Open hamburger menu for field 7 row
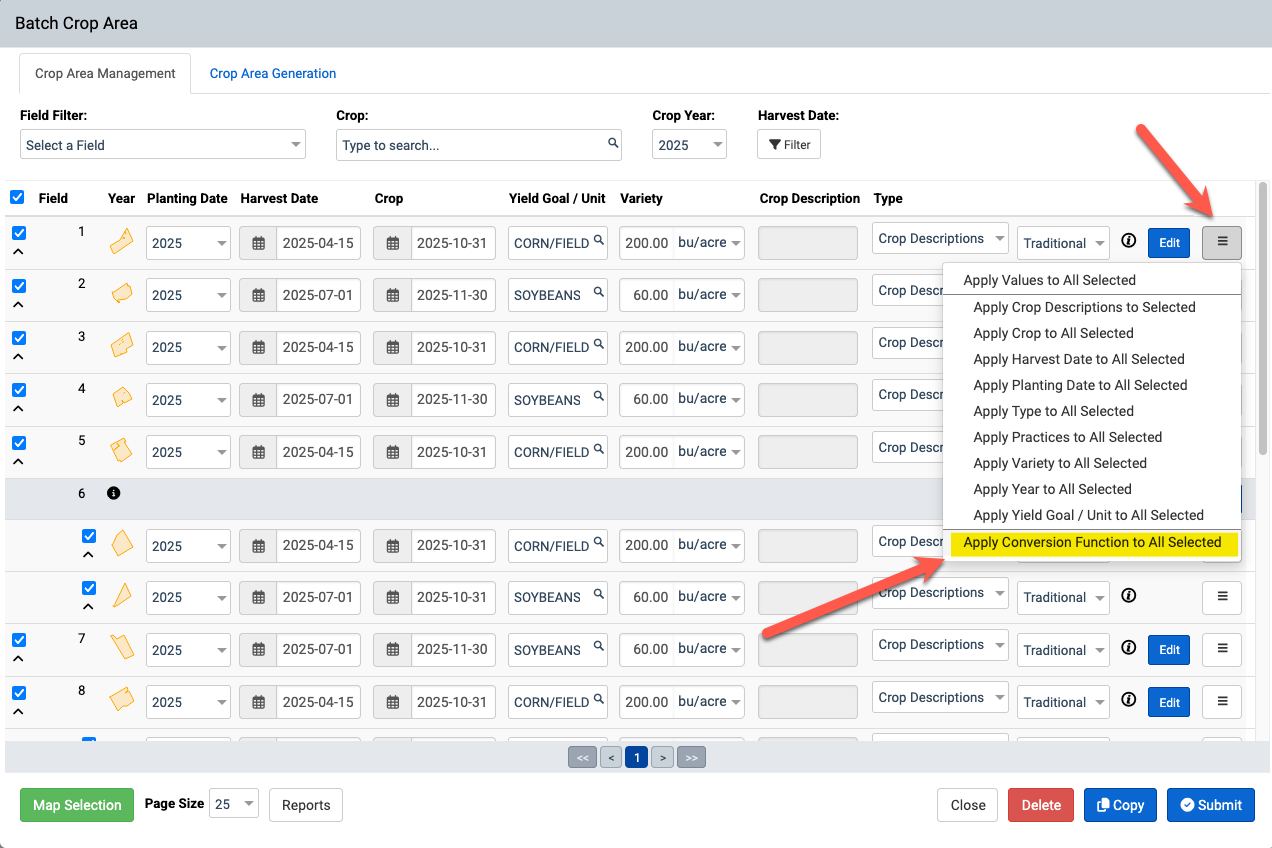1272x848 pixels. tap(1222, 649)
